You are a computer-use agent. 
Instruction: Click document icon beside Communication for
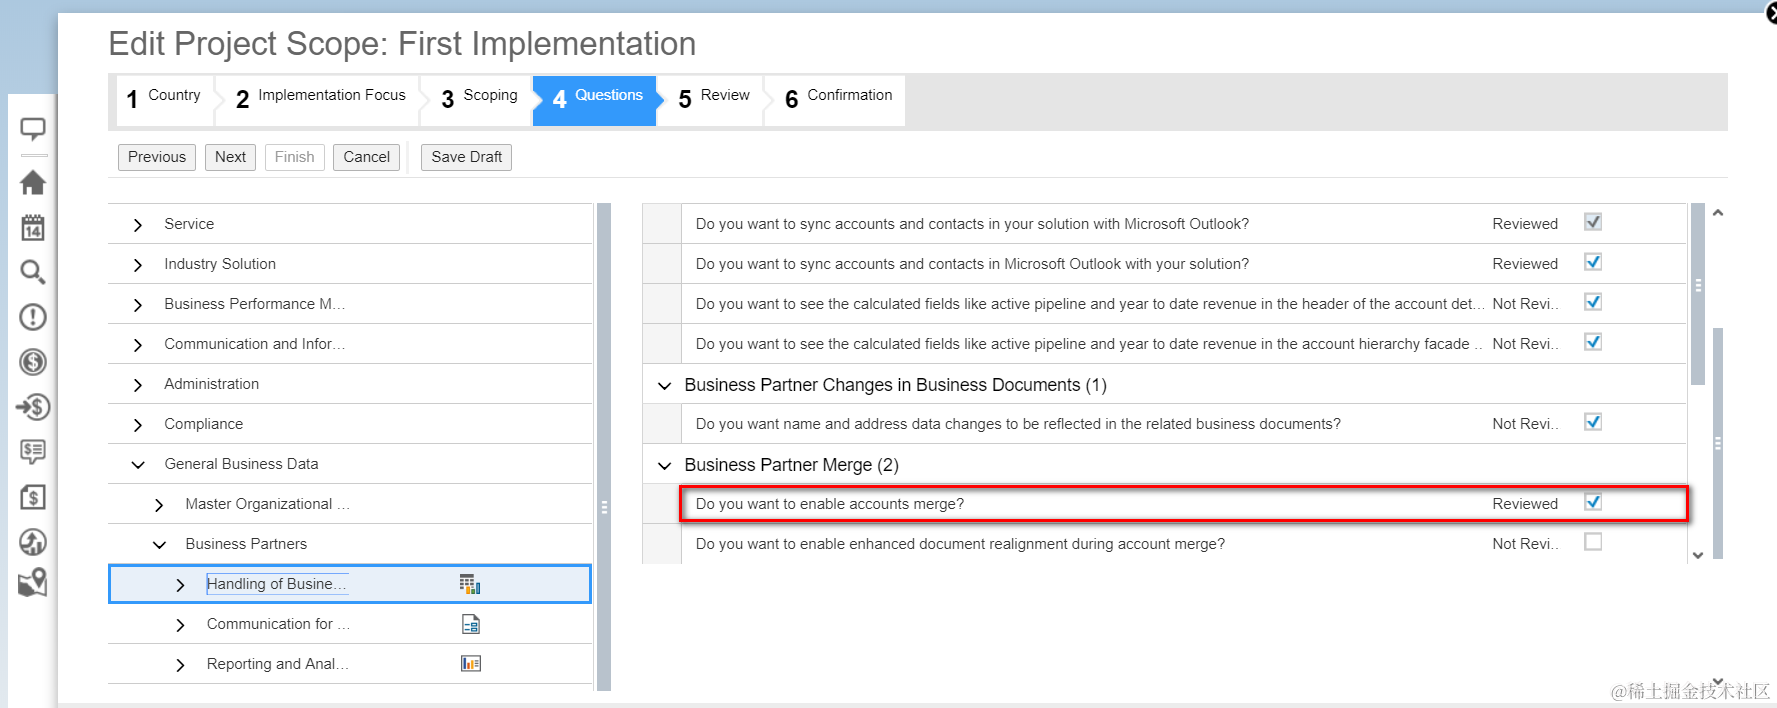tap(471, 624)
